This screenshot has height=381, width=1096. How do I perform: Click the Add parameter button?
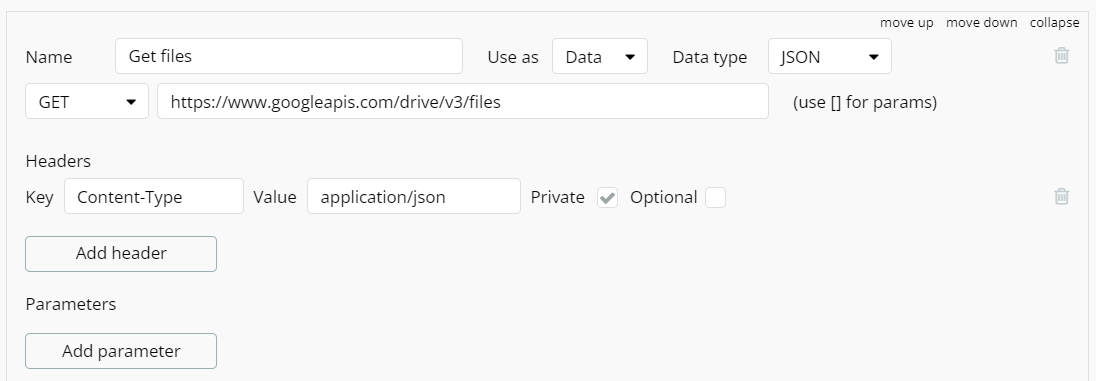(x=121, y=351)
